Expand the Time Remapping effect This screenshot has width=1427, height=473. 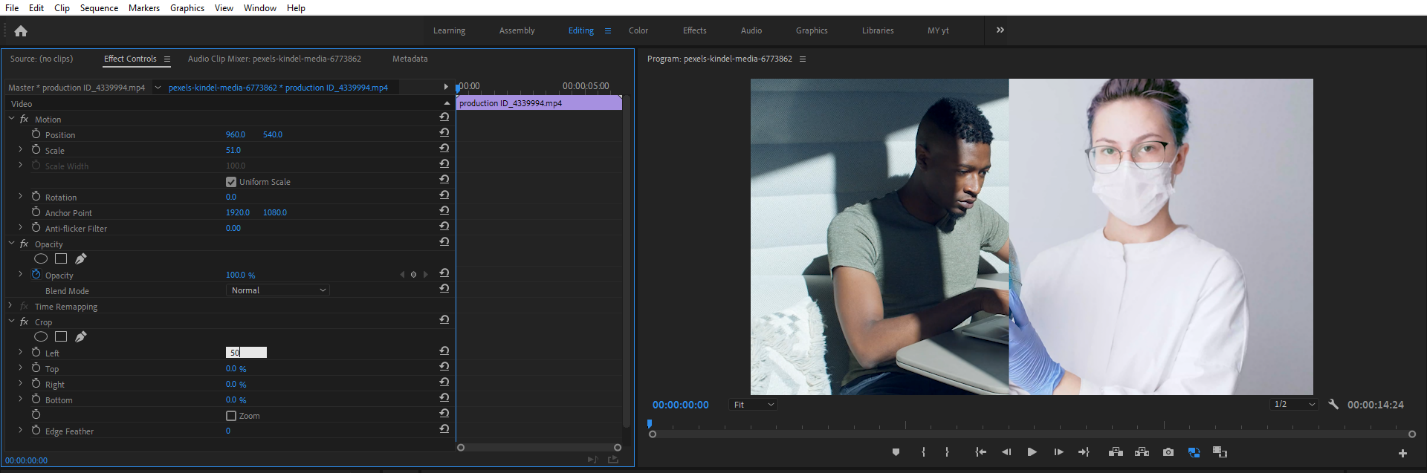pos(11,306)
